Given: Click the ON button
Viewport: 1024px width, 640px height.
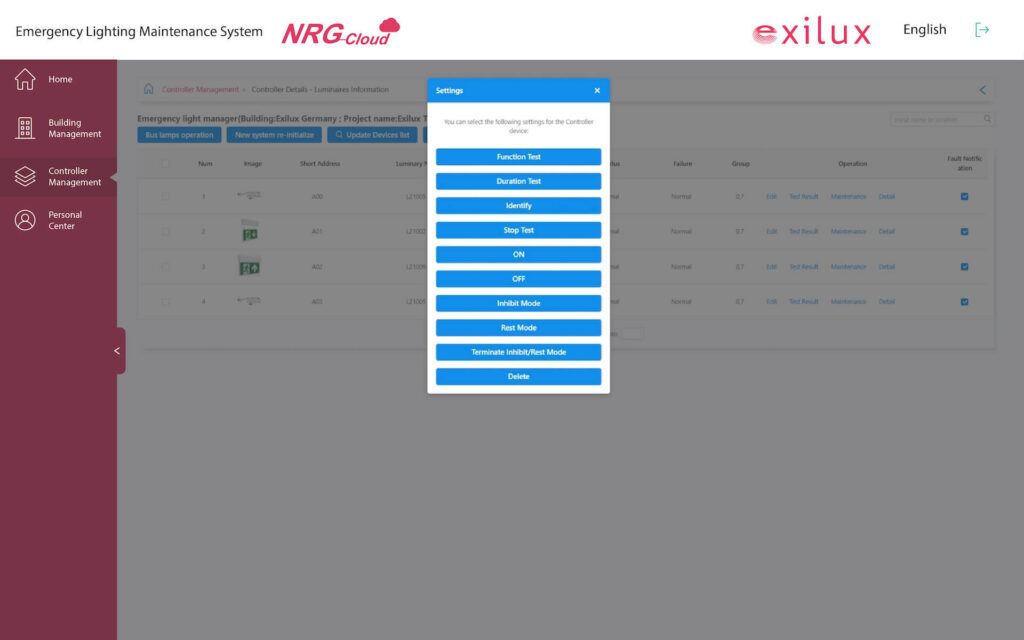Looking at the screenshot, I should 519,255.
